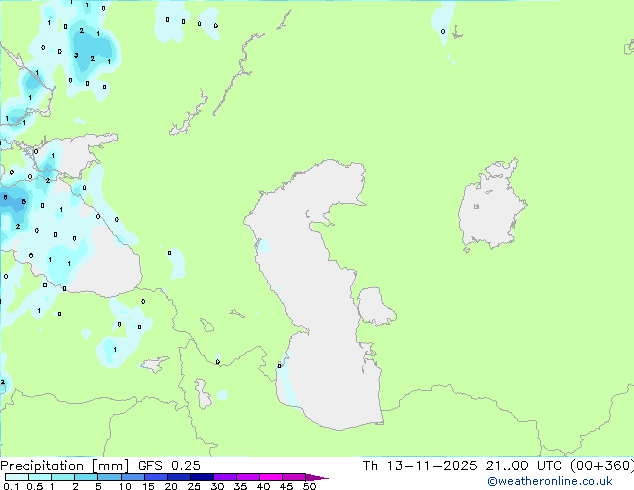This screenshot has height=490, width=634.
Task: Select the 20–25 mm legend color swatch
Action: pyautogui.click(x=178, y=477)
